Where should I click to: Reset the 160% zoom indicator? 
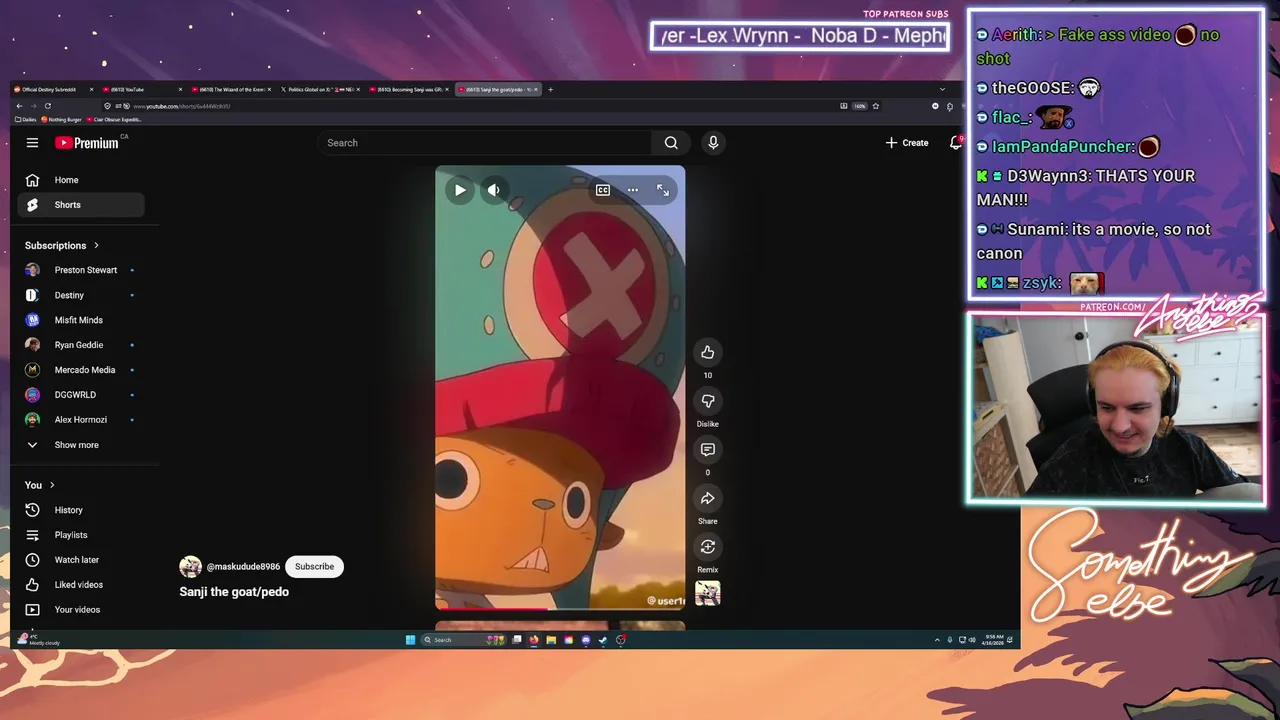pyautogui.click(x=859, y=106)
